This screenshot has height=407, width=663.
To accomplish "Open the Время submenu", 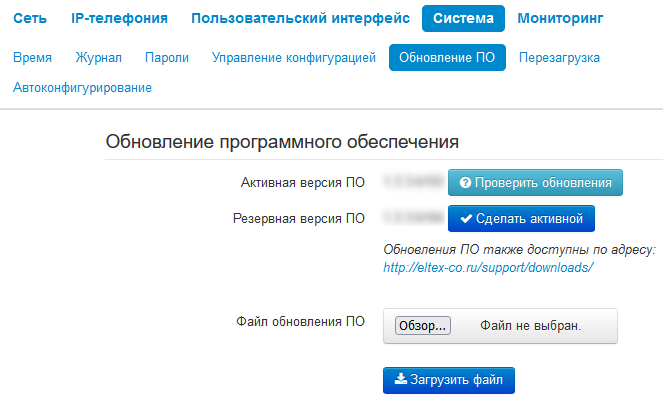I will [33, 58].
